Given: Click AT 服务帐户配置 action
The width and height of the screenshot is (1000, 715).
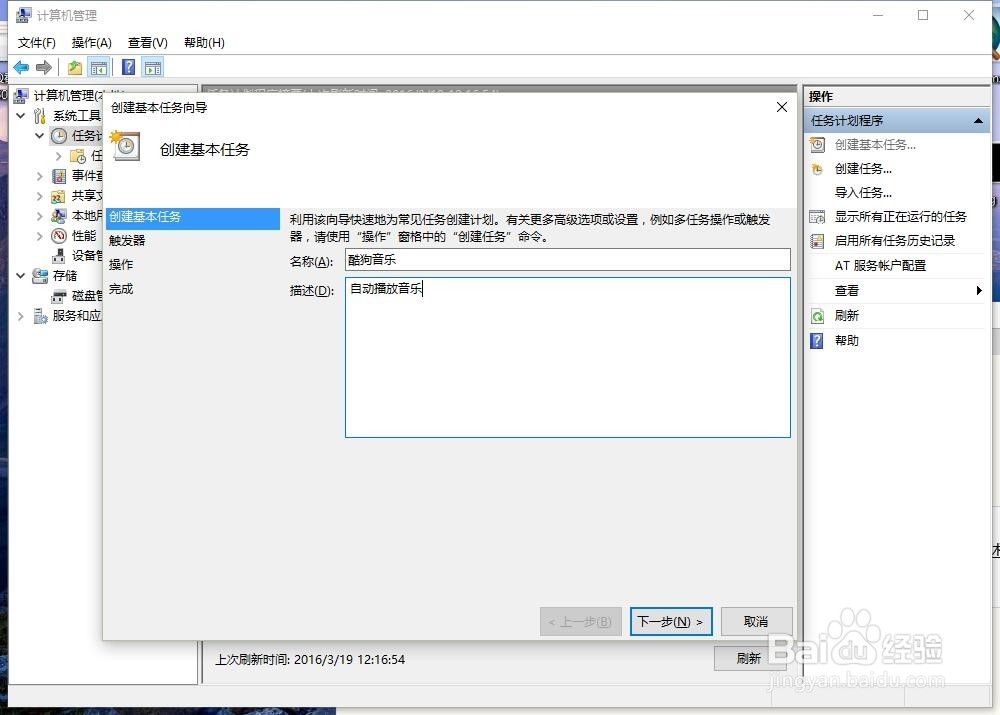Looking at the screenshot, I should pos(880,266).
